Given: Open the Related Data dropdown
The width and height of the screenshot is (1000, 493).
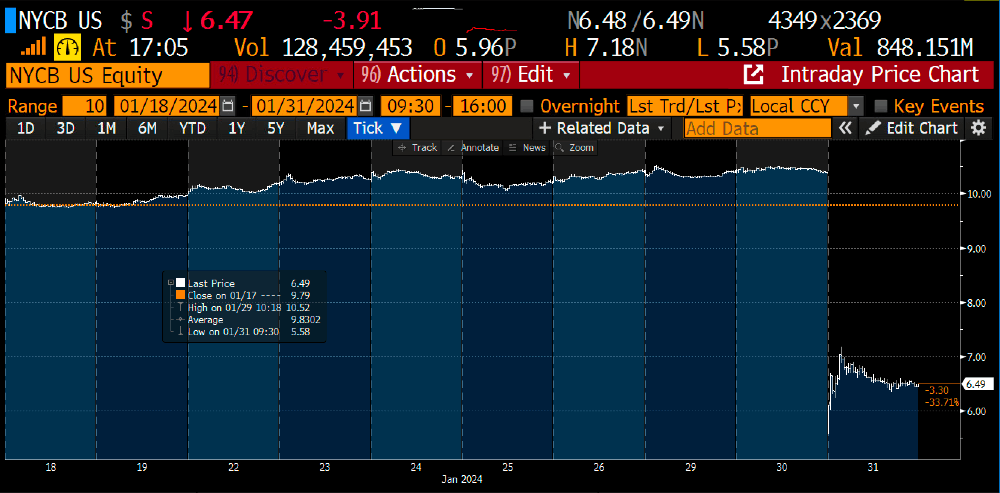Looking at the screenshot, I should (x=601, y=128).
